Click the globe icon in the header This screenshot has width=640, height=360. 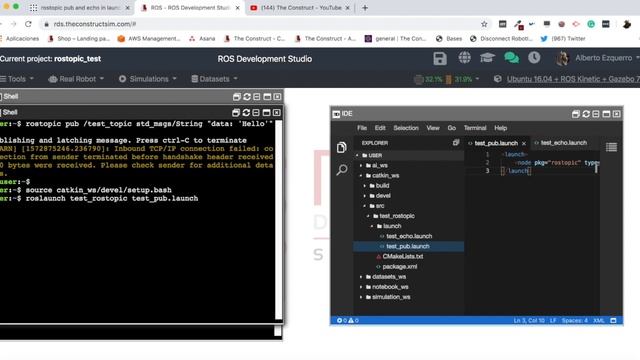[x=464, y=58]
